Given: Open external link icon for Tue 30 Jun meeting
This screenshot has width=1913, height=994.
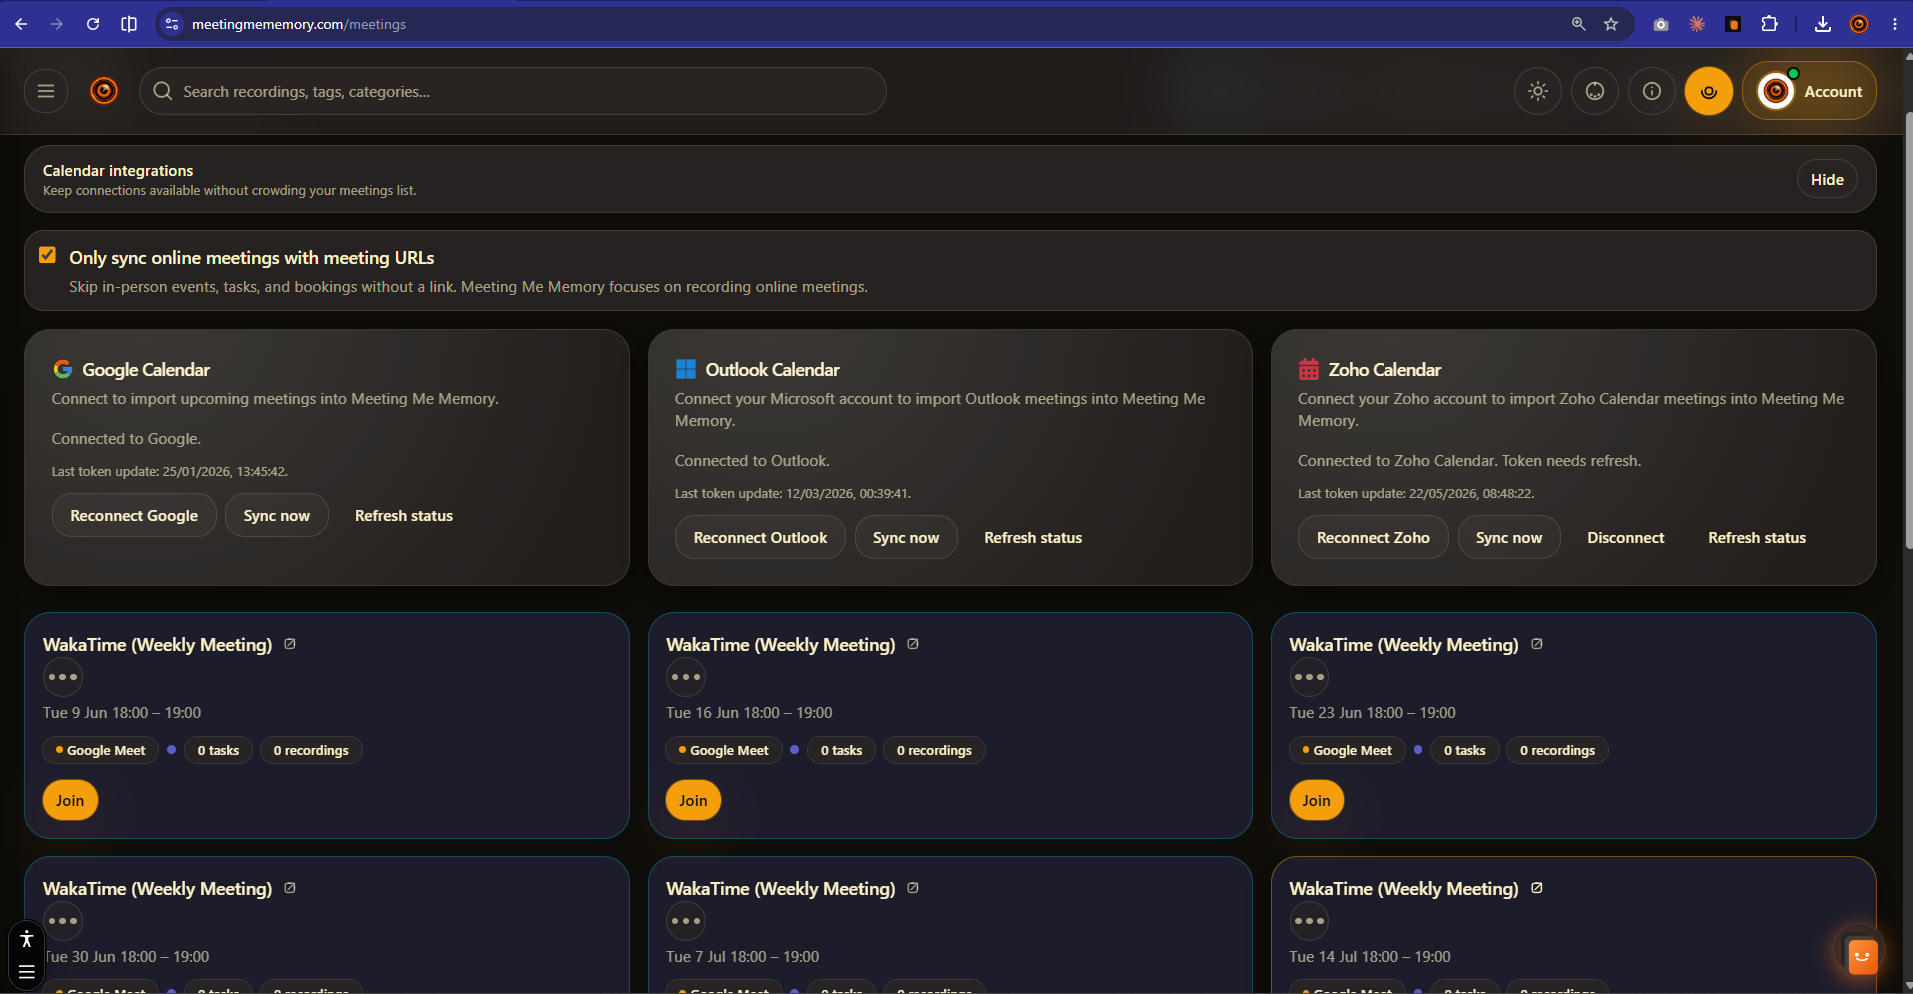Looking at the screenshot, I should pos(290,888).
